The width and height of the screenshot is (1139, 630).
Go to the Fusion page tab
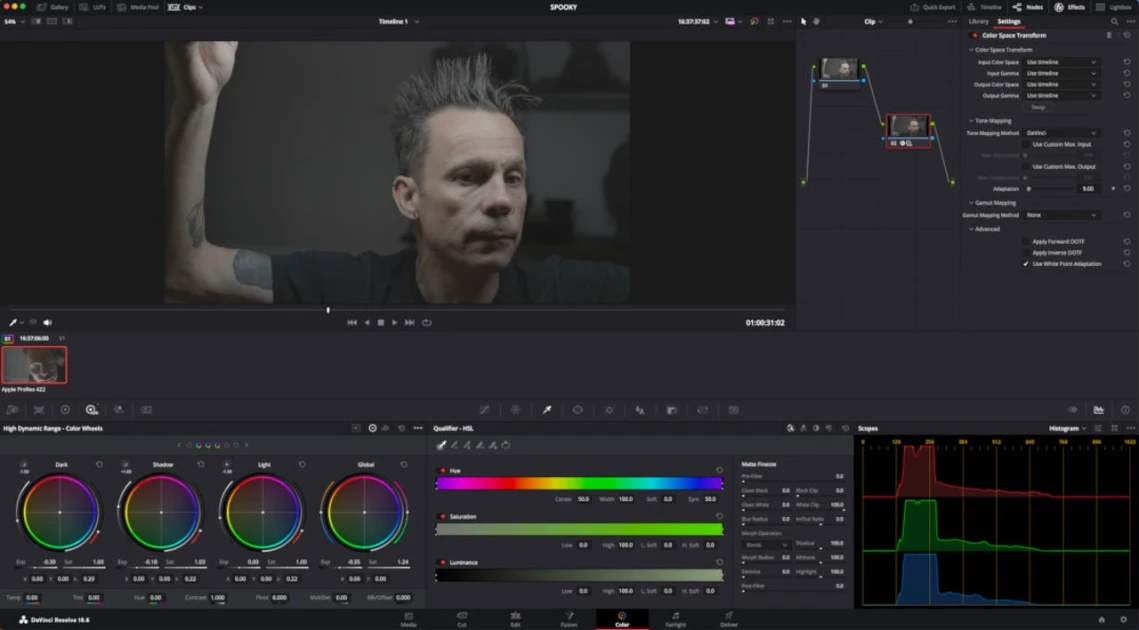click(x=569, y=619)
